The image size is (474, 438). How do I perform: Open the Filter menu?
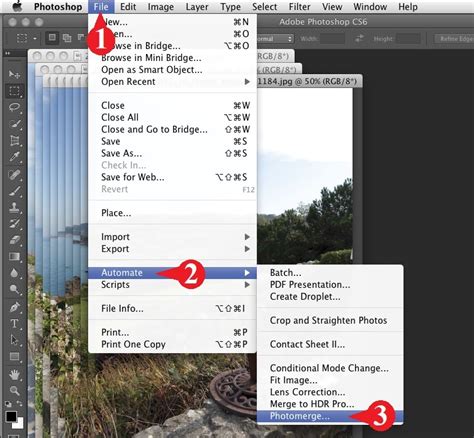tap(299, 7)
